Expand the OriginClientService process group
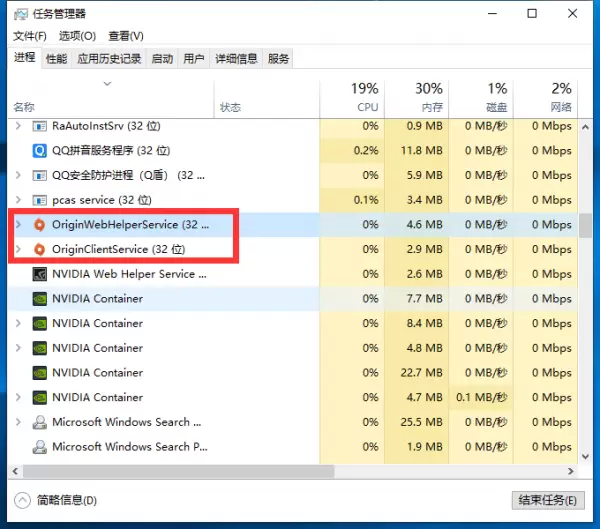This screenshot has height=529, width=600. pos(18,249)
